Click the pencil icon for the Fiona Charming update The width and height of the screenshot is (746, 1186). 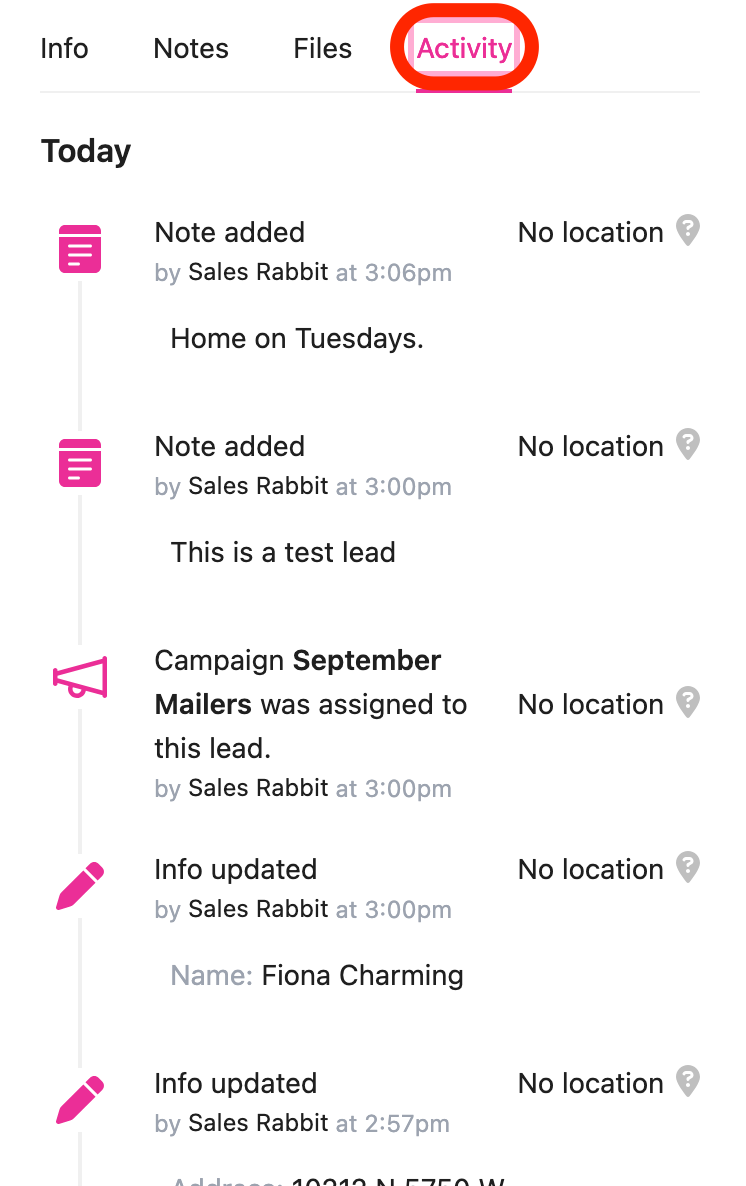click(x=80, y=885)
